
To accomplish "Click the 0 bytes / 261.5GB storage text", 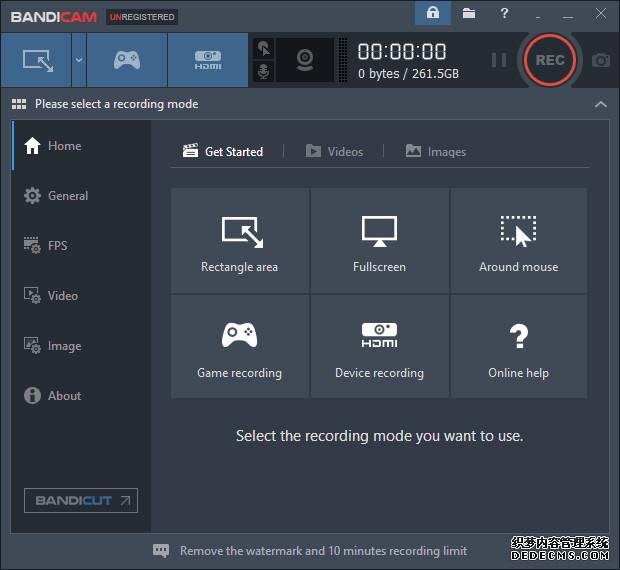I will [x=408, y=74].
